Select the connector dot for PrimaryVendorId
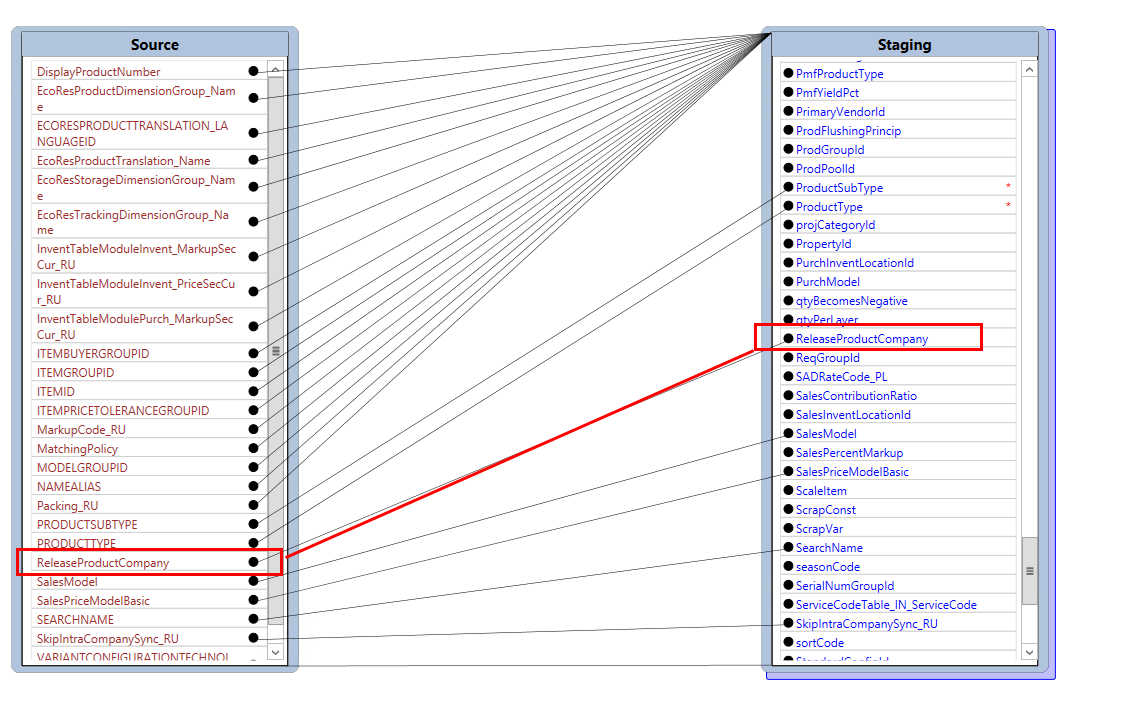 pyautogui.click(x=789, y=111)
